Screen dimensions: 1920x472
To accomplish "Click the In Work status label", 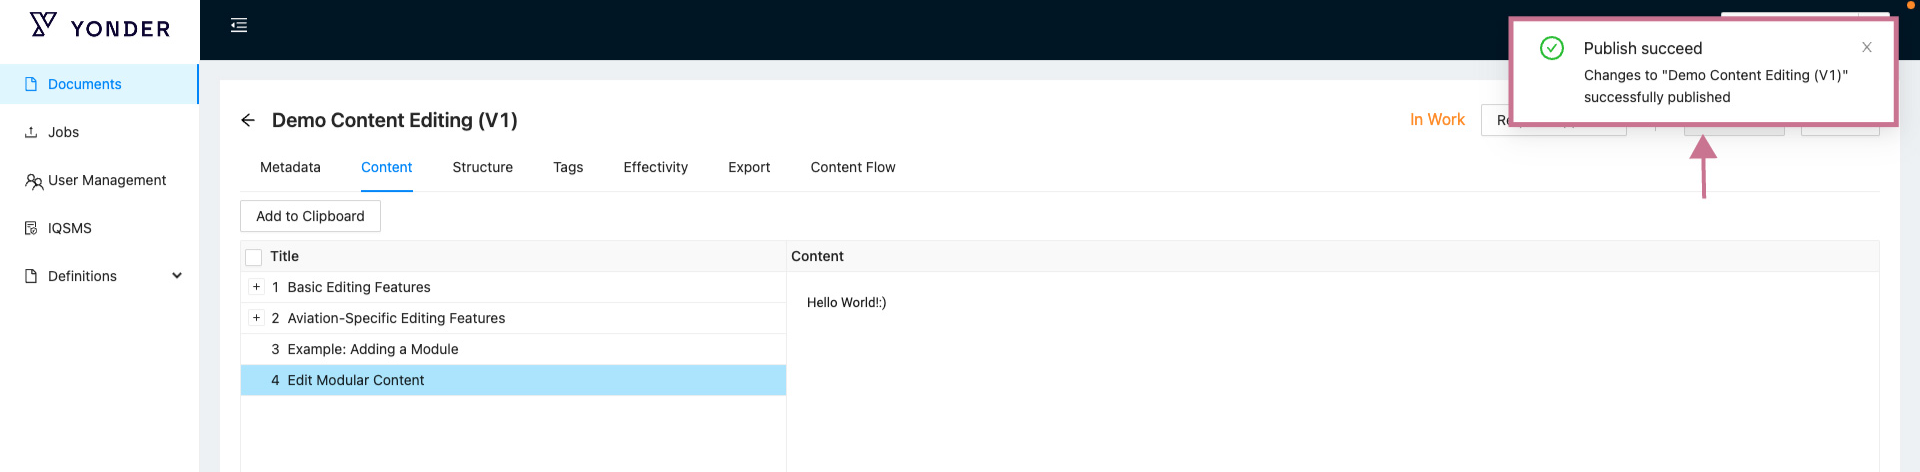I will coord(1437,120).
